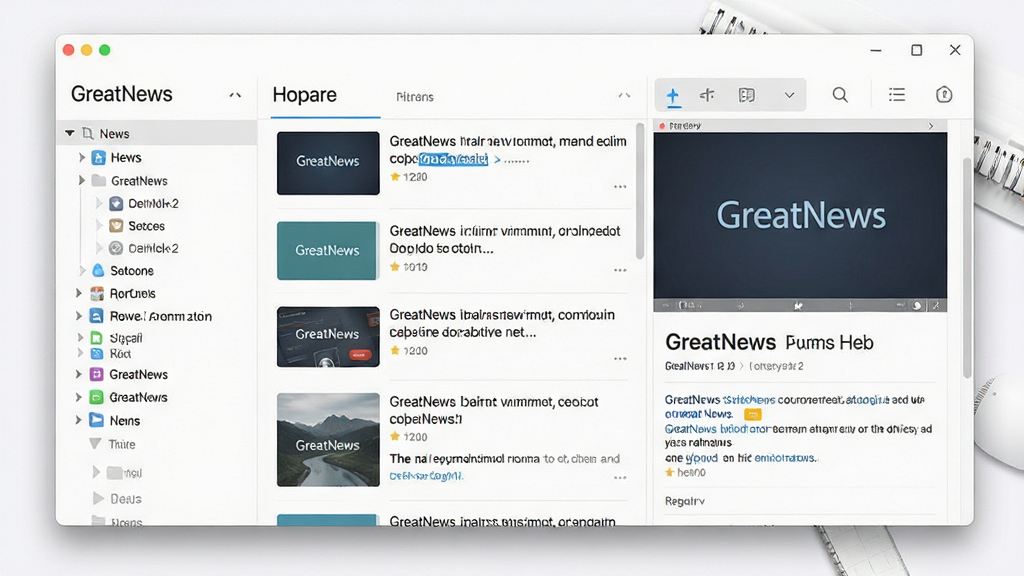Switch to the Hopare tab
1024x576 pixels.
[304, 95]
